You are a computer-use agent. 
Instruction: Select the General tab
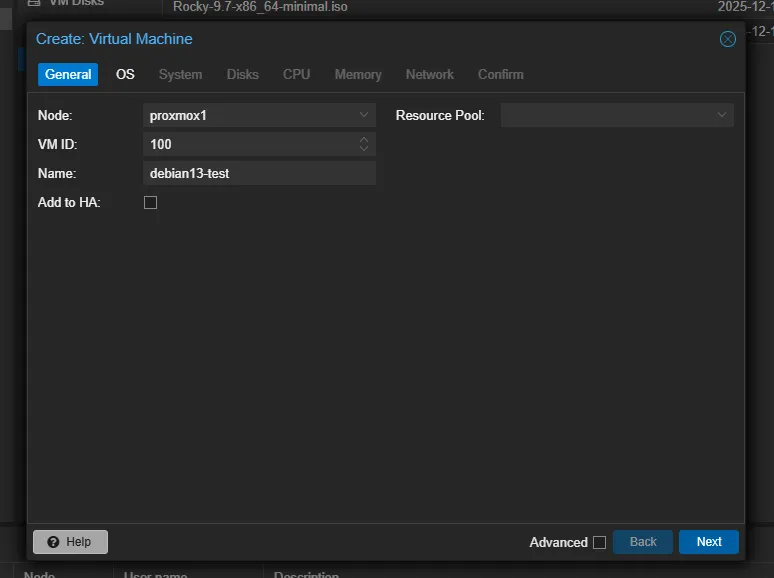point(68,74)
